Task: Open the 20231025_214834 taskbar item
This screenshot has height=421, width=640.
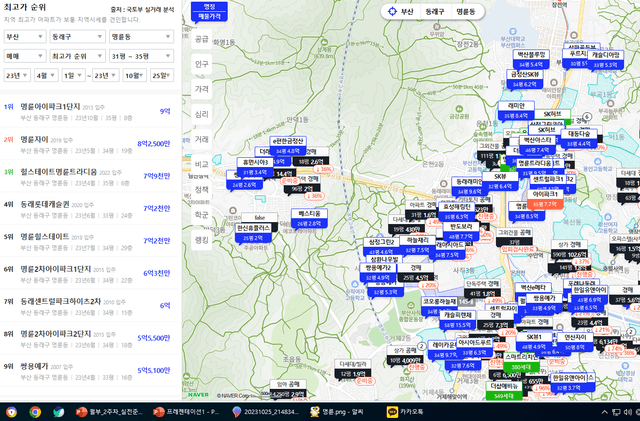Action: point(265,412)
